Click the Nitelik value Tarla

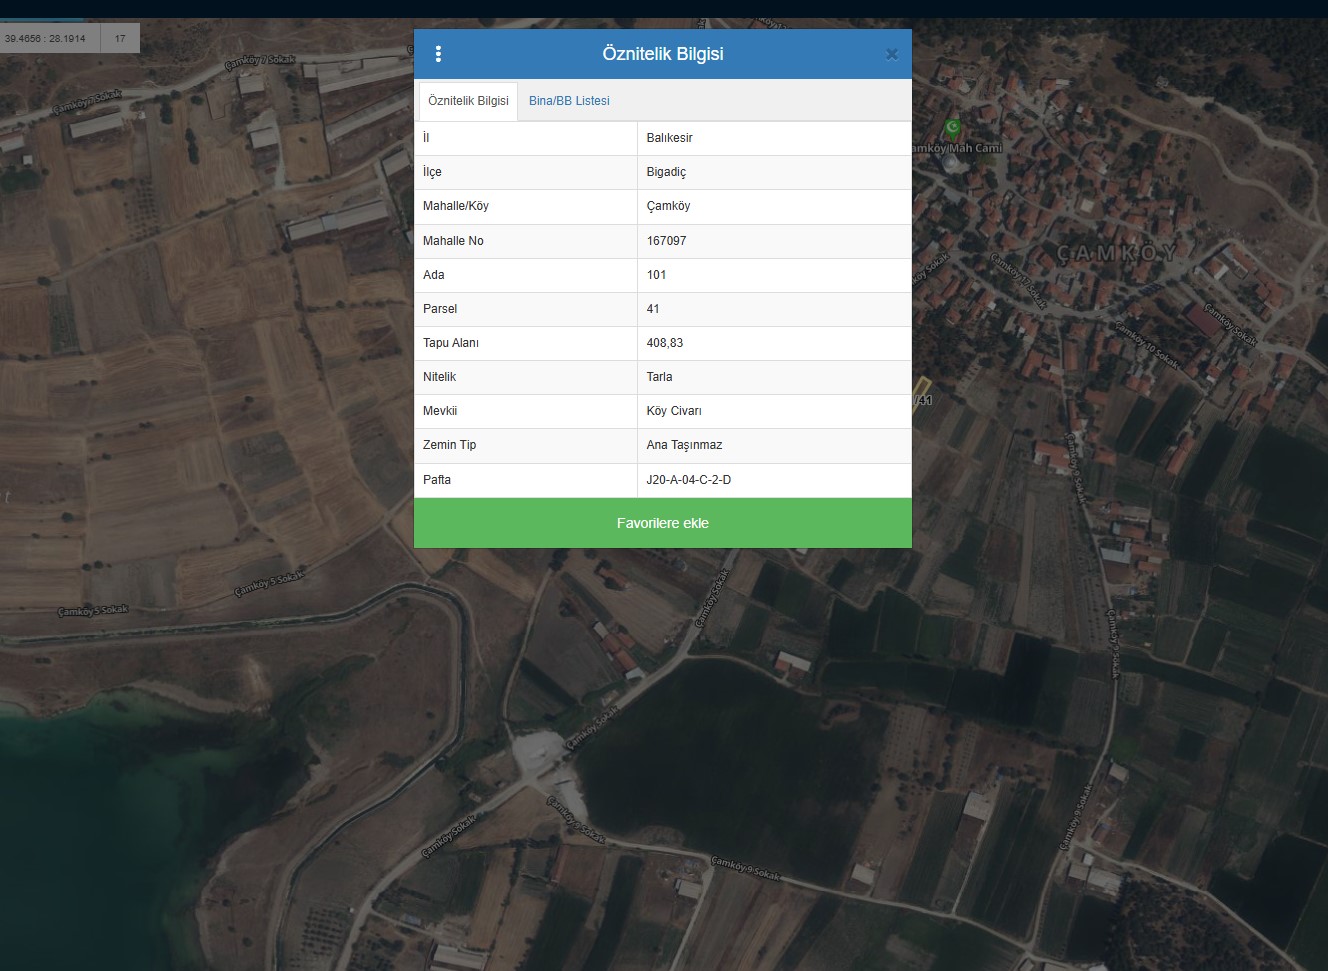tap(659, 377)
